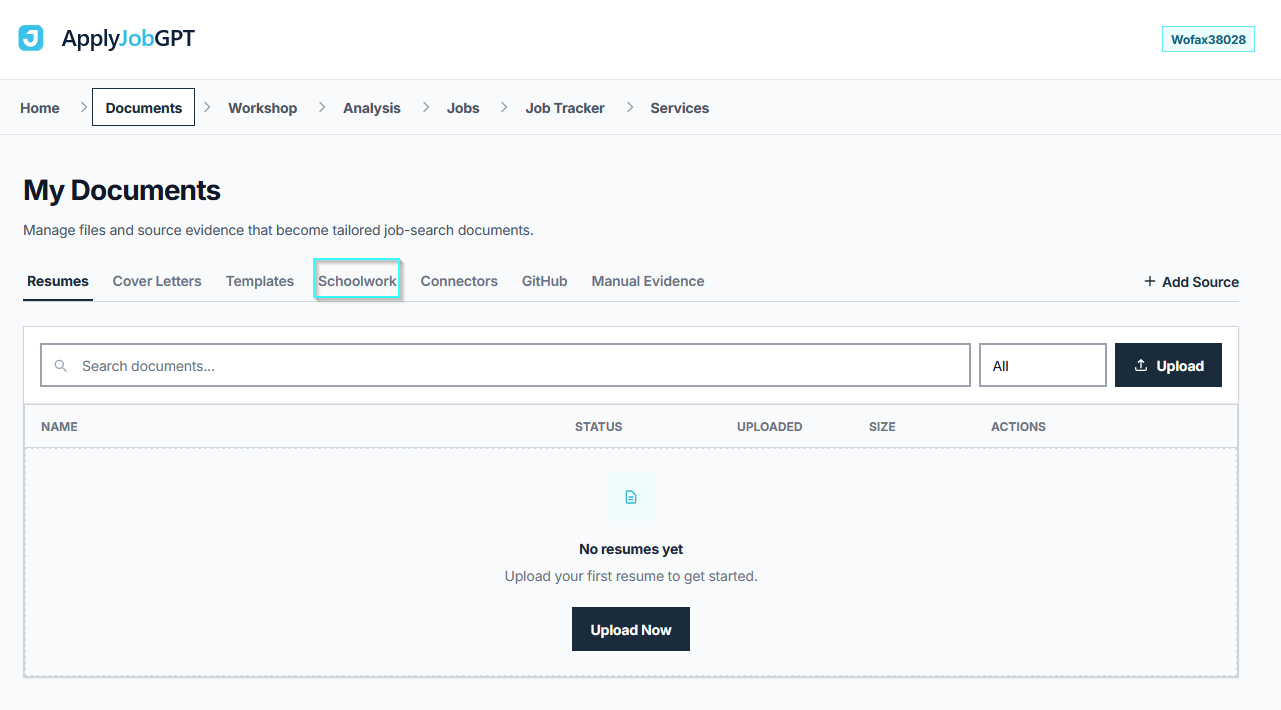
Task: Click the Add Source button
Action: click(x=1191, y=282)
